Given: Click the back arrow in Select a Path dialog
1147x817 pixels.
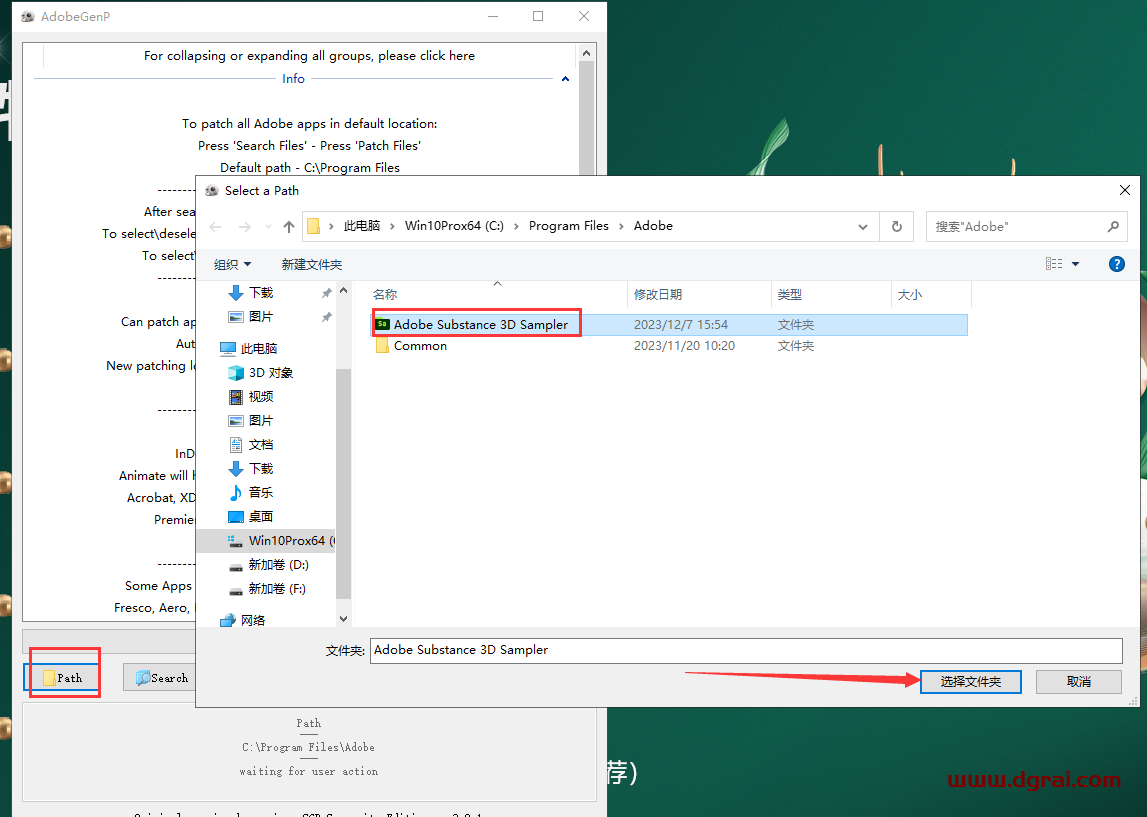Looking at the screenshot, I should (215, 227).
